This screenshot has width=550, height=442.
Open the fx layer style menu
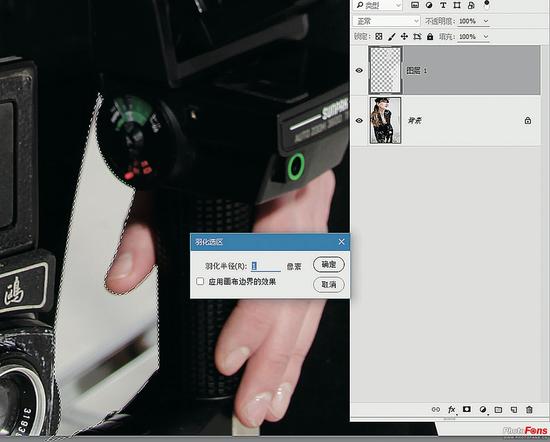pos(451,409)
